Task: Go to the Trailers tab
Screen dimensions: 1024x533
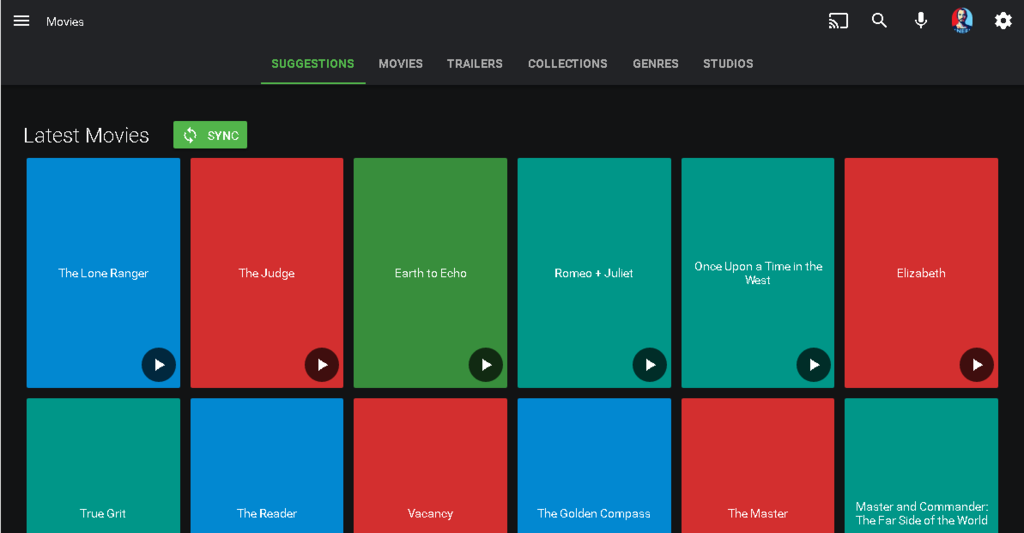Action: 475,64
